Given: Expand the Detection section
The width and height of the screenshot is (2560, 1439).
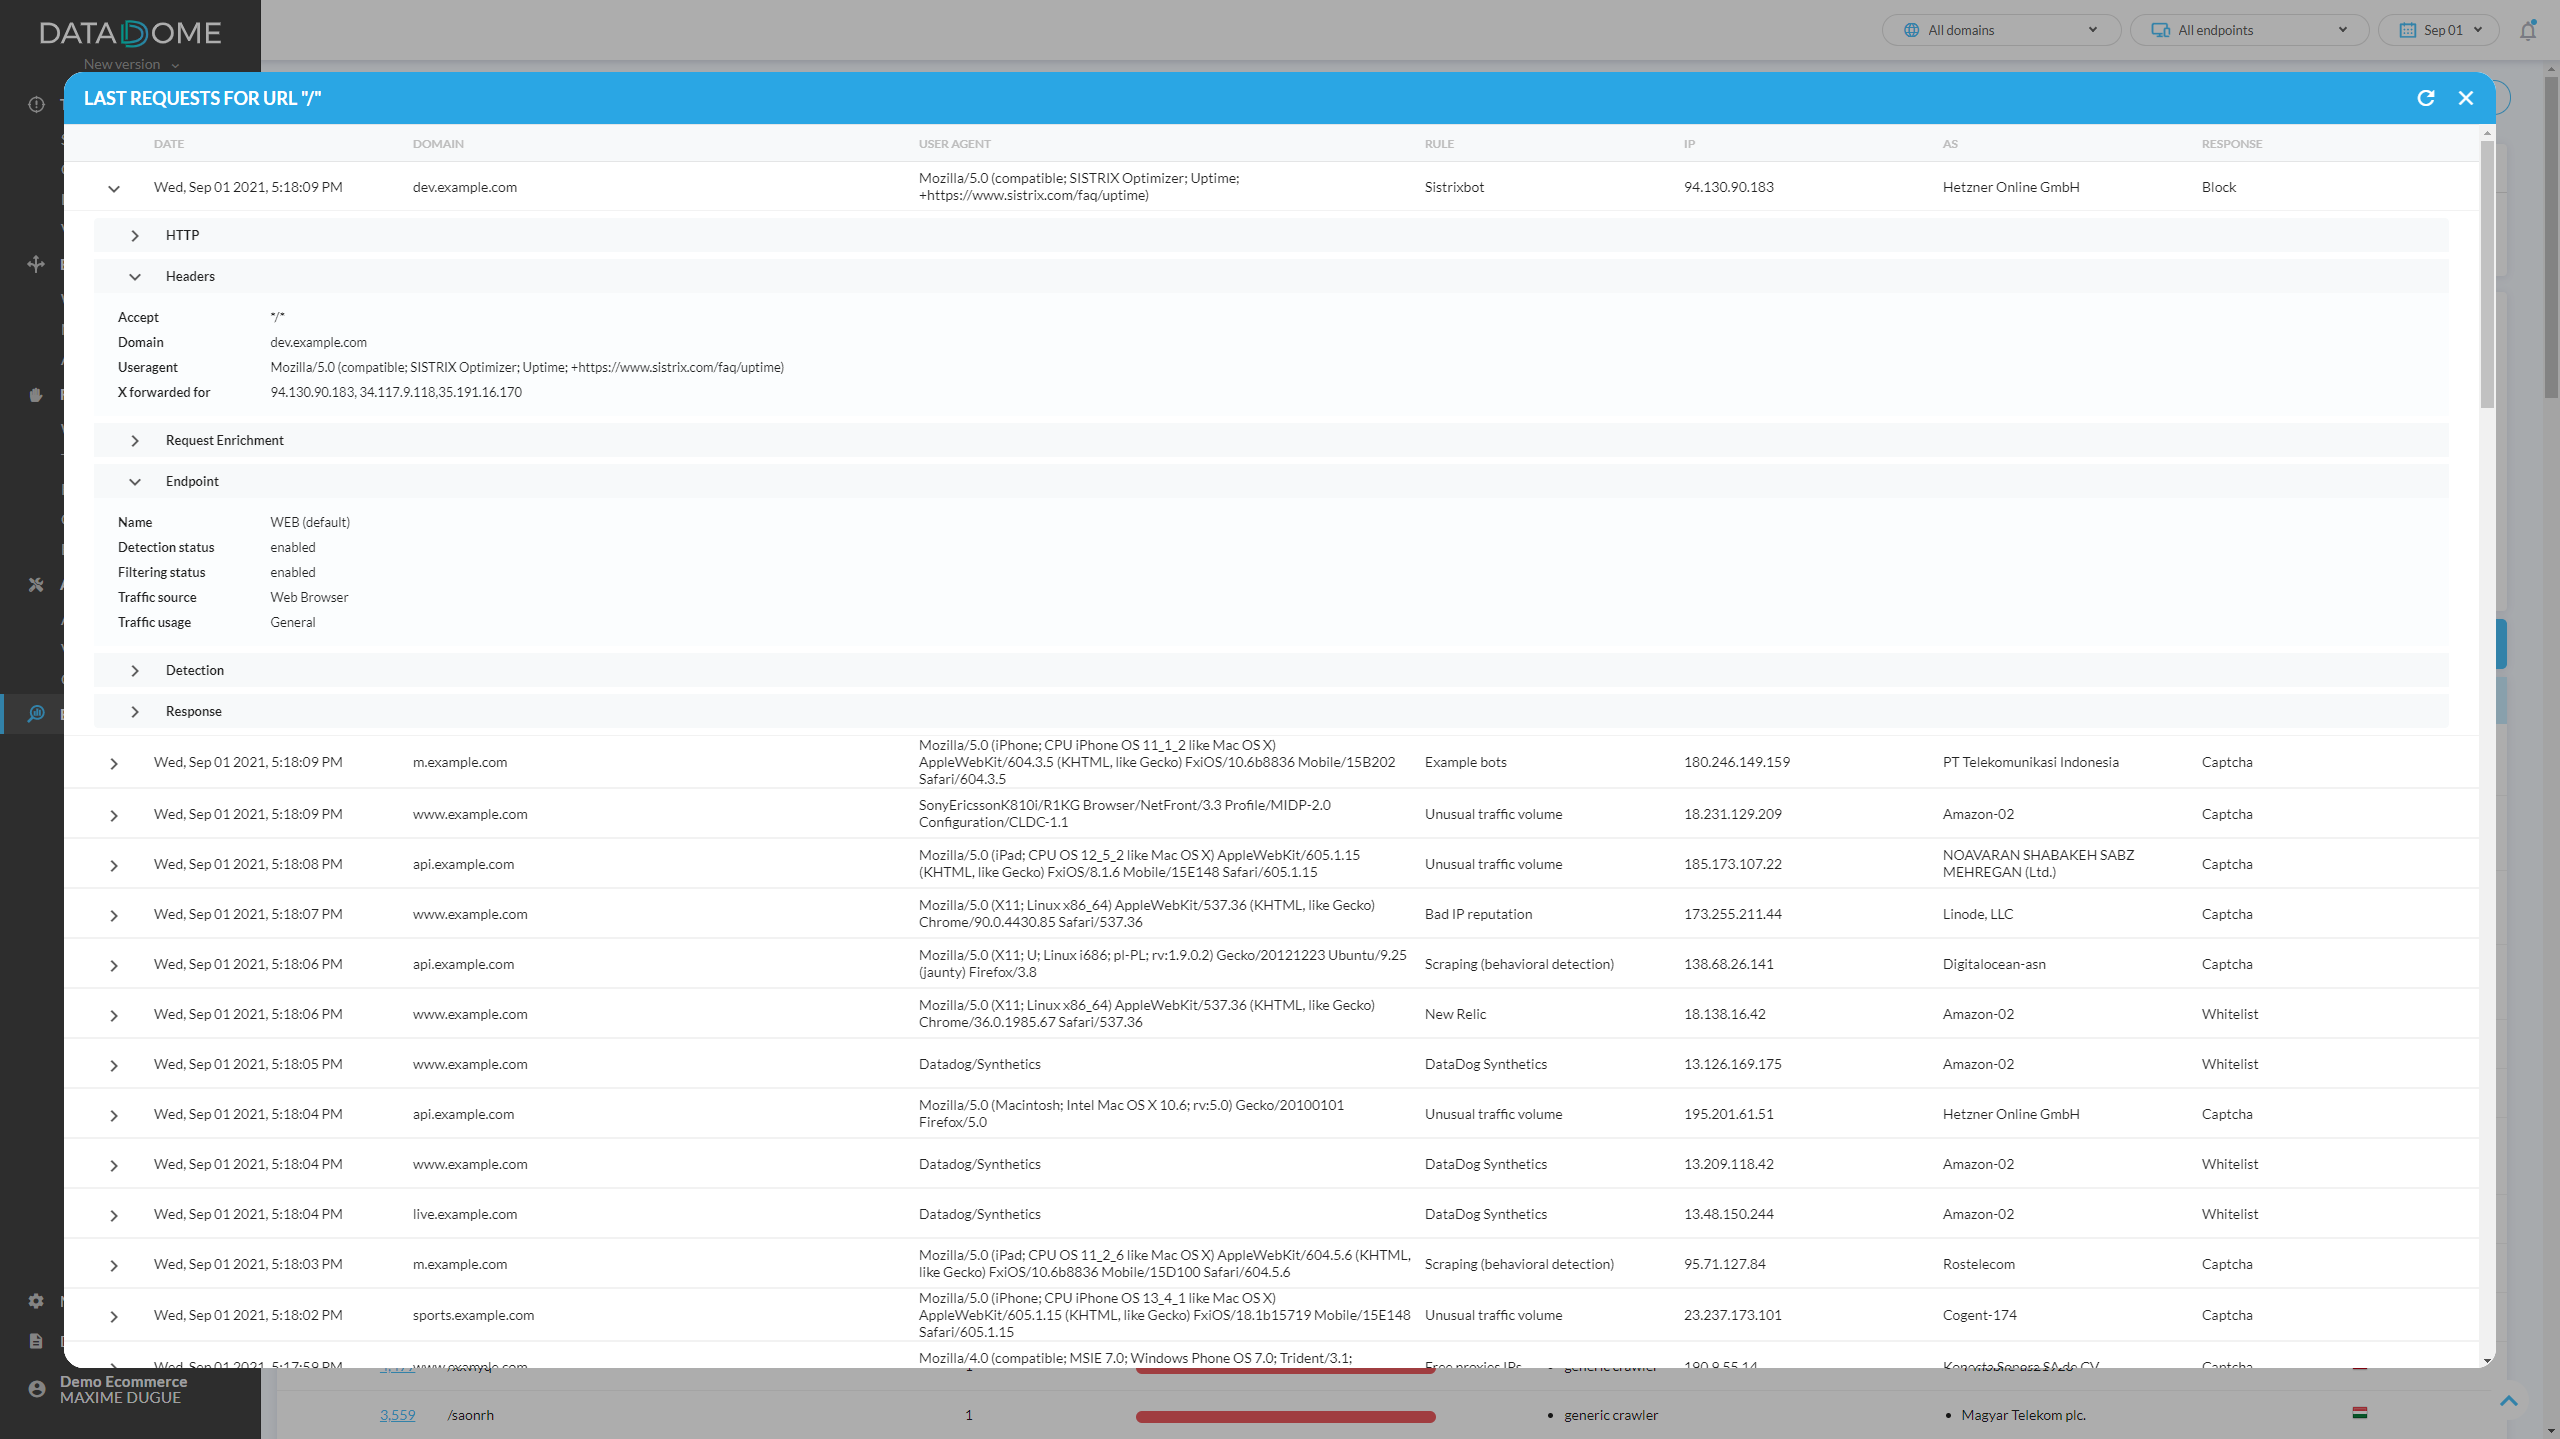Looking at the screenshot, I should pos(135,671).
